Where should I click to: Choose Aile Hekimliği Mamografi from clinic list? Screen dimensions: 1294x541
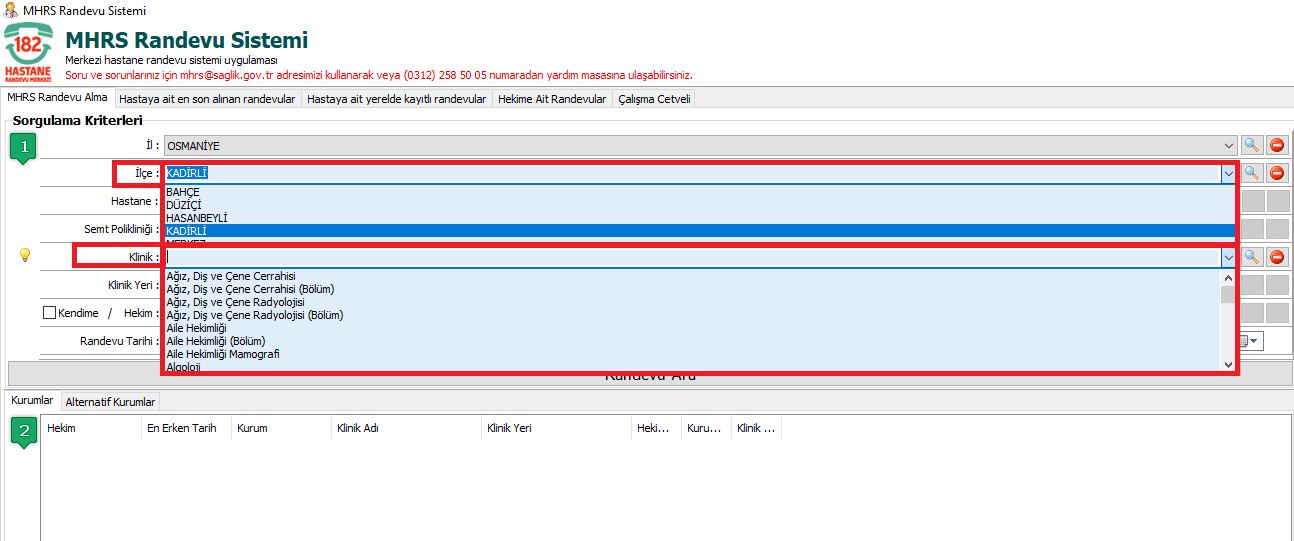tap(223, 354)
